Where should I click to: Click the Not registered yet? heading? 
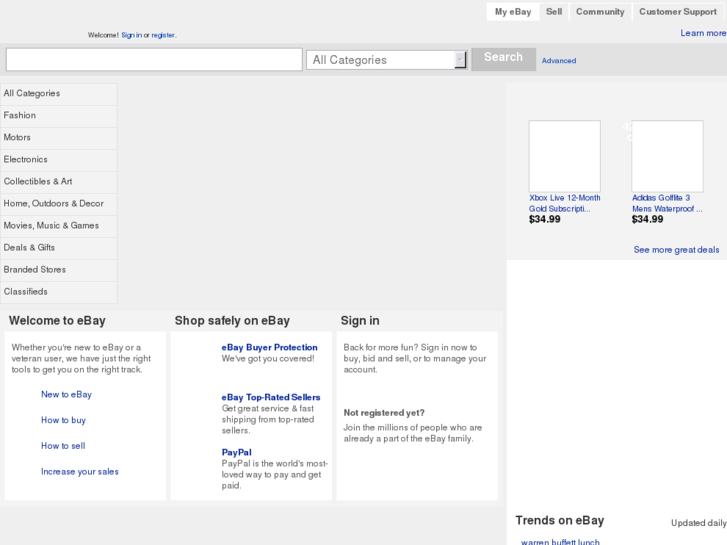384,413
